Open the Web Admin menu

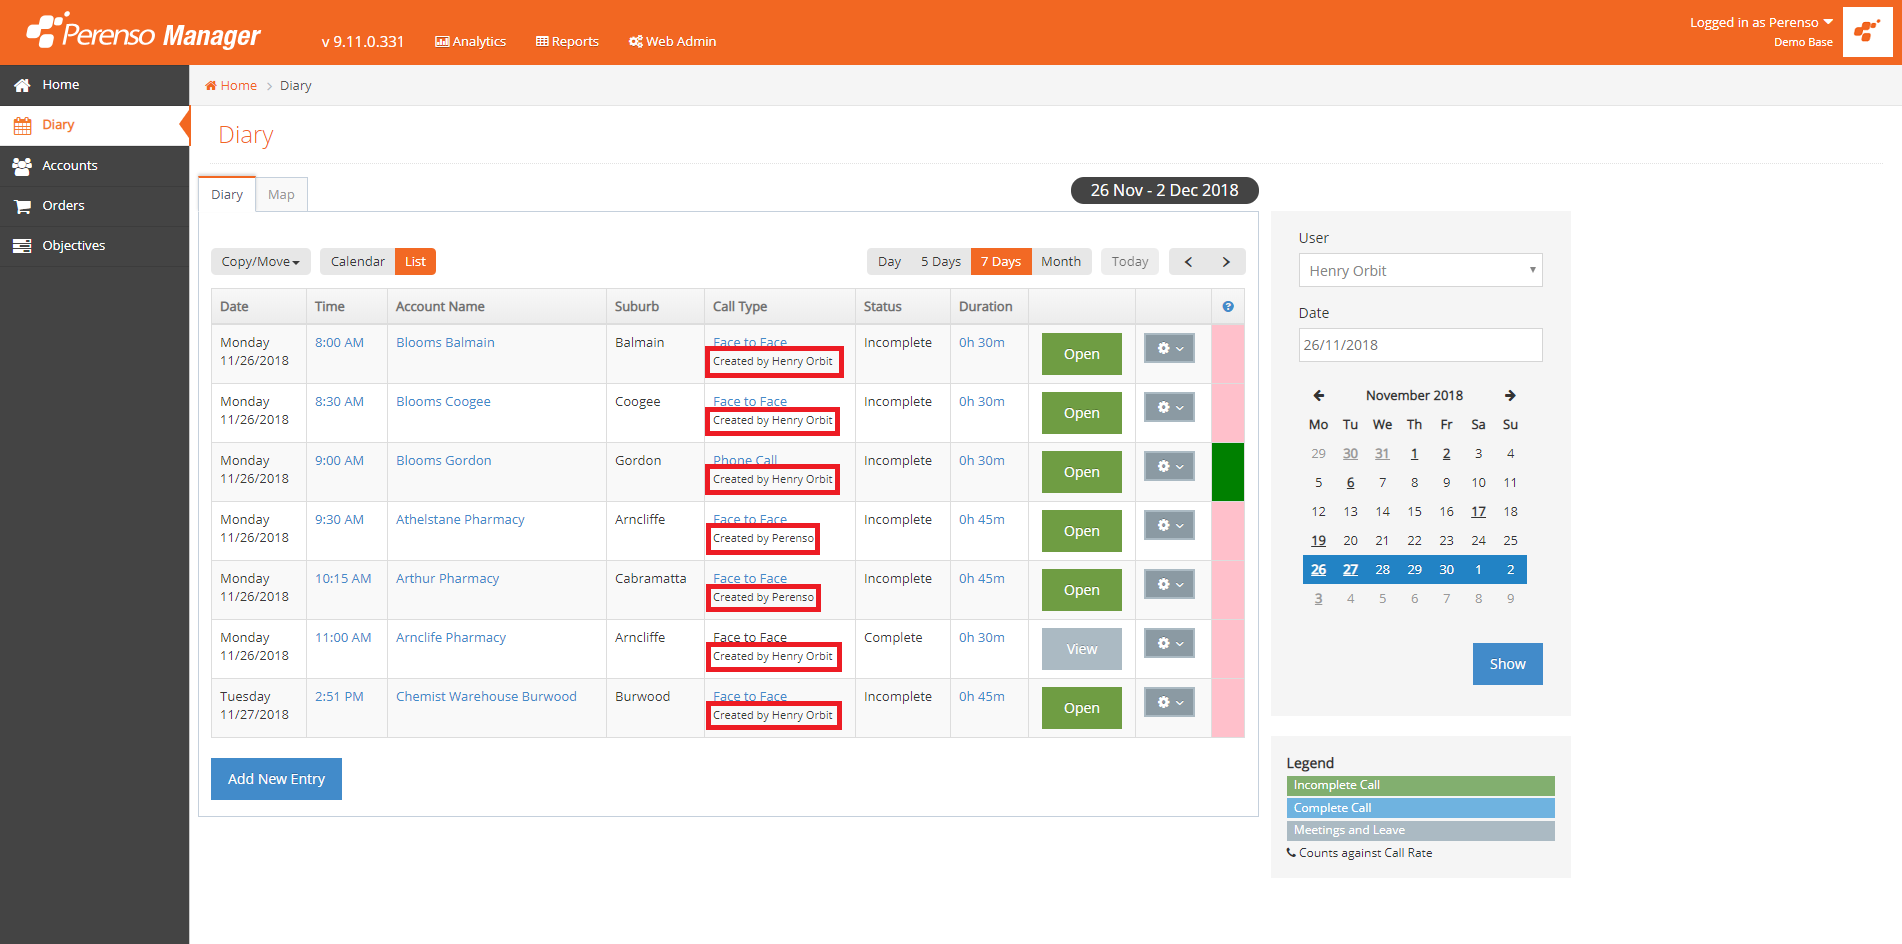pyautogui.click(x=672, y=41)
